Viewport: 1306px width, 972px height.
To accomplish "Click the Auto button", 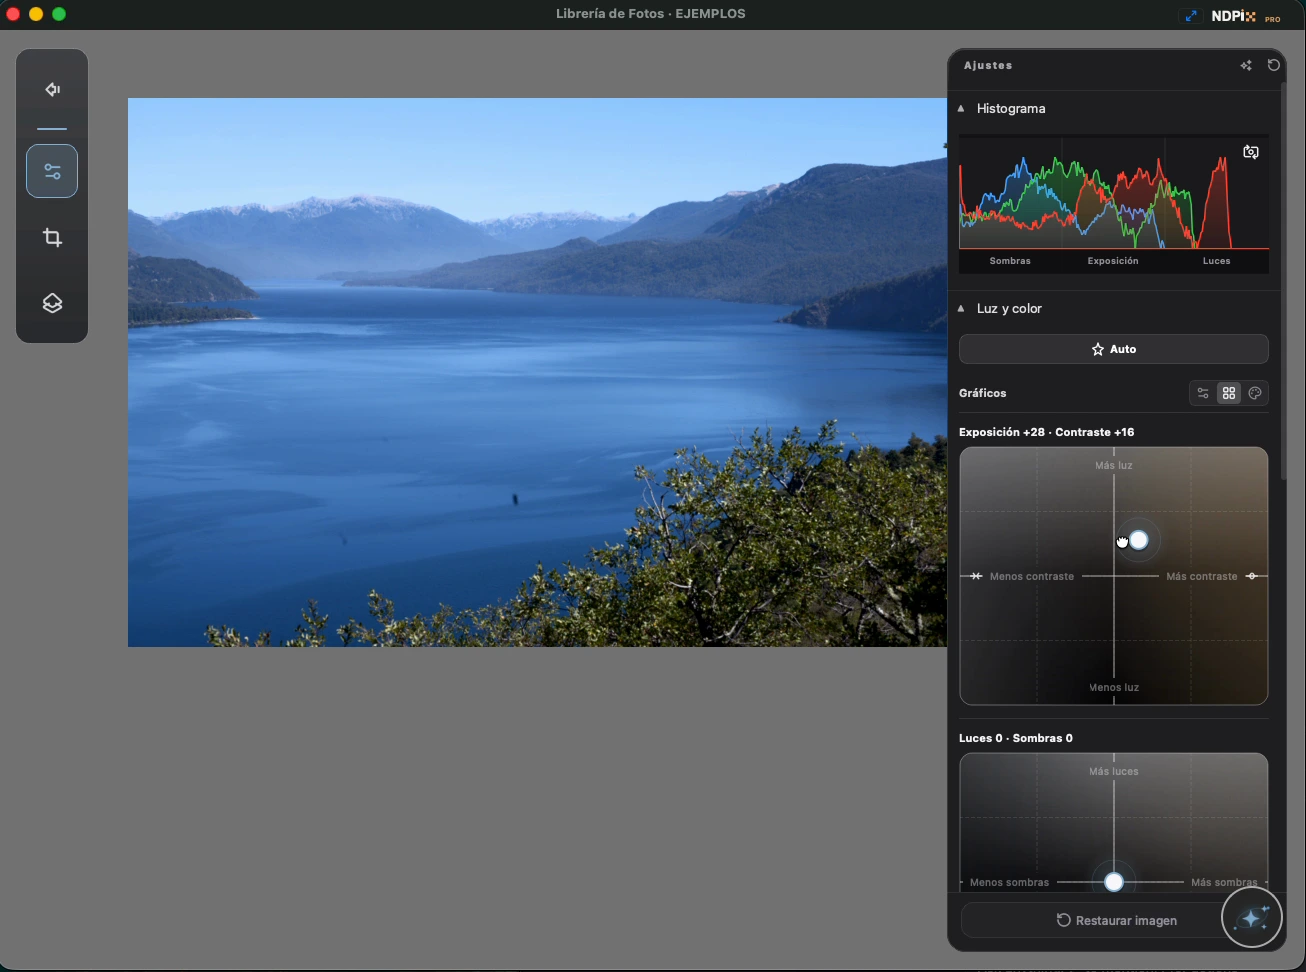I will 1114,349.
